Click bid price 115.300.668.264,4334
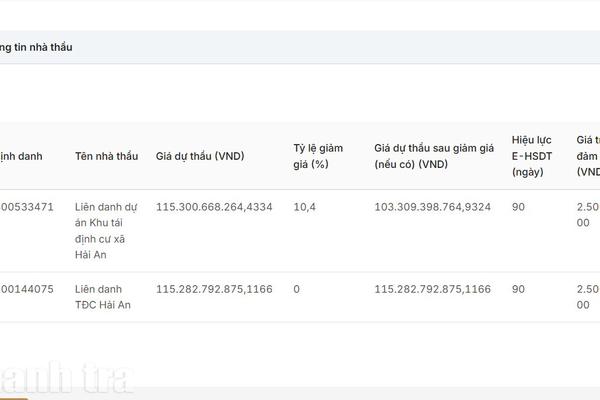This screenshot has height=400, width=600. [x=214, y=207]
